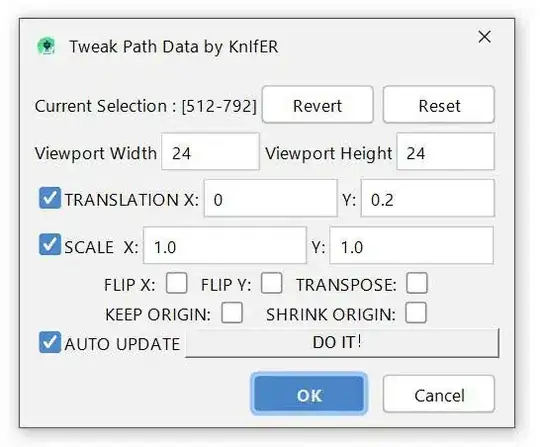Screen dimensions: 540x447
Task: Check the TRANSPOSE option
Action: [417, 283]
